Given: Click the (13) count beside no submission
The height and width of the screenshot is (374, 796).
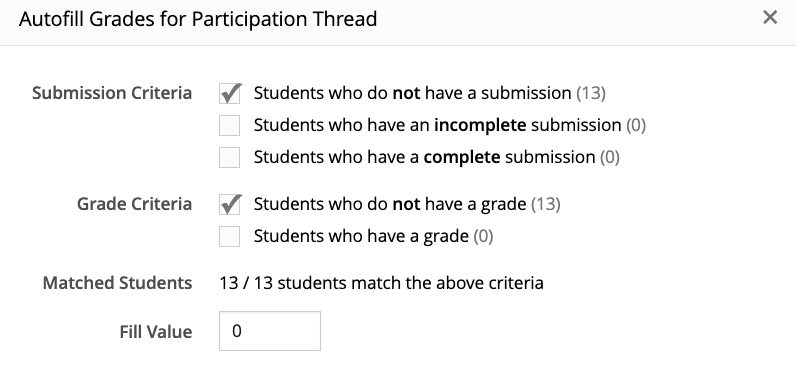Looking at the screenshot, I should coord(591,93).
